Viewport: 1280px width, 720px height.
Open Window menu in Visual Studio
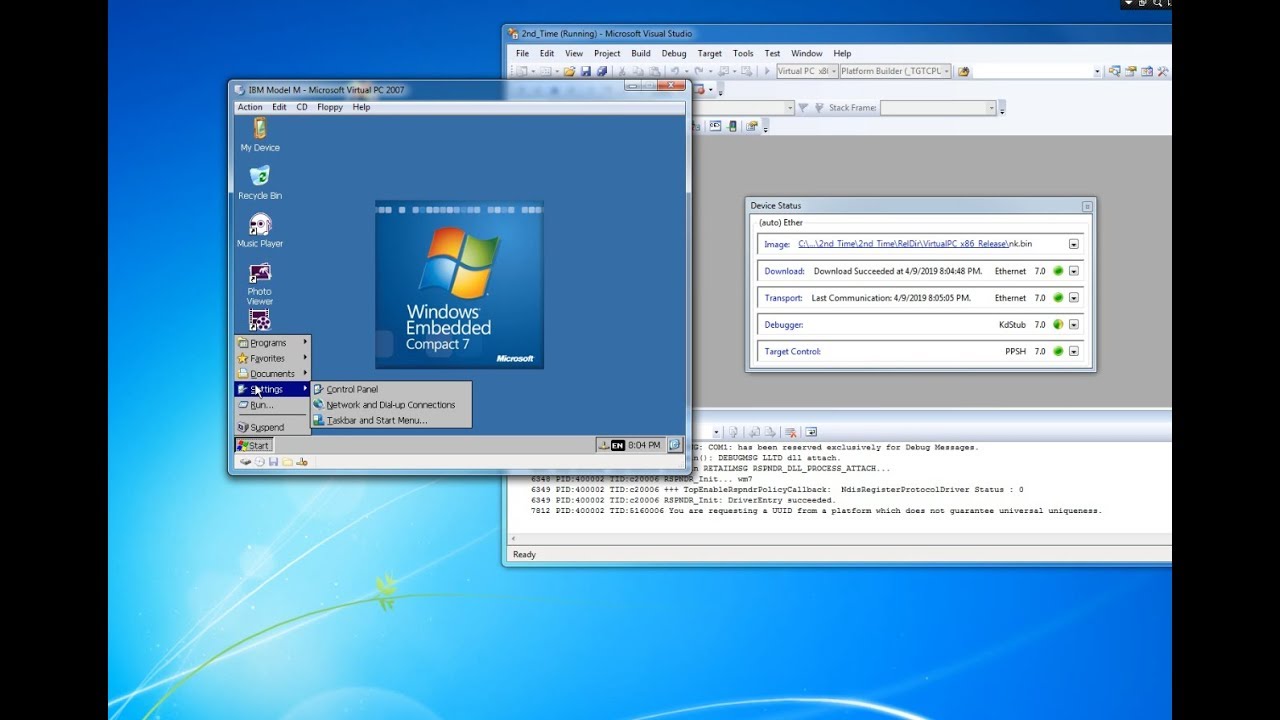pos(807,53)
